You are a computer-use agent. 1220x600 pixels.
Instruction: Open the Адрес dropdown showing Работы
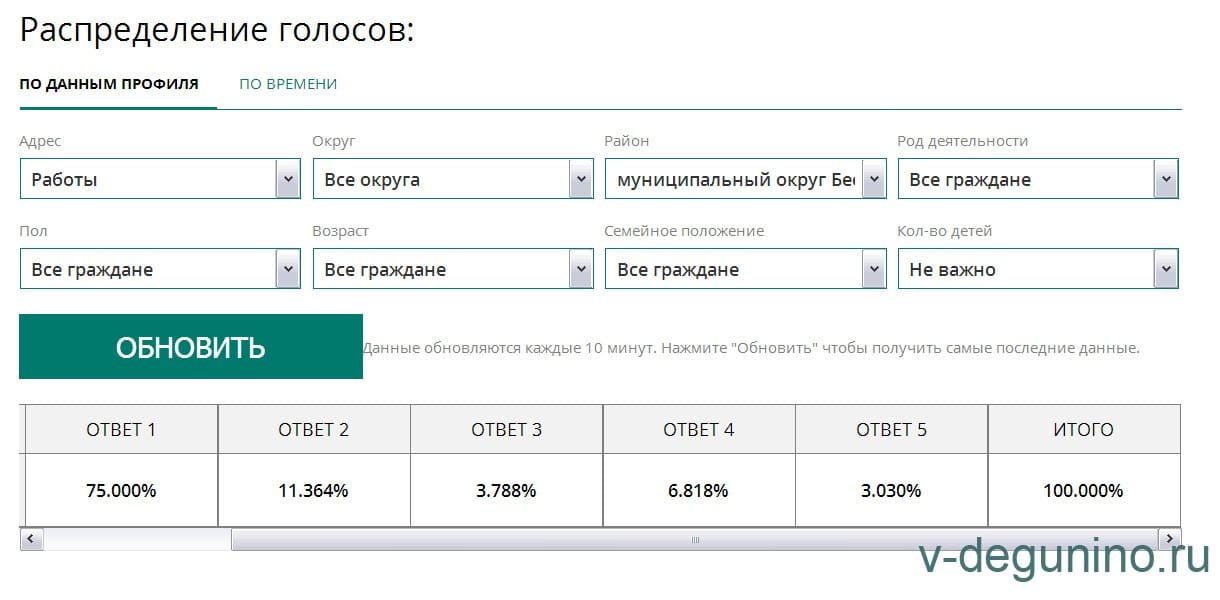click(x=160, y=180)
